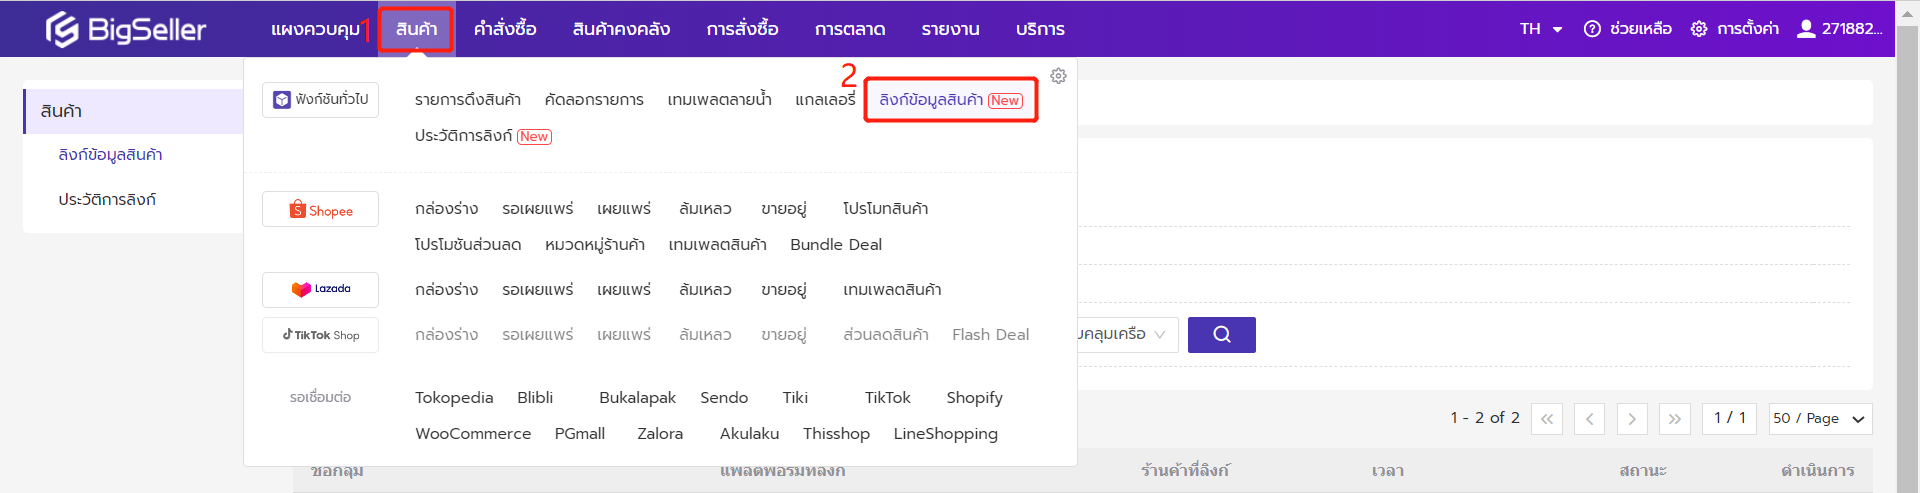Click the BigSeller logo
Viewport: 1920px width, 493px height.
[x=125, y=29]
